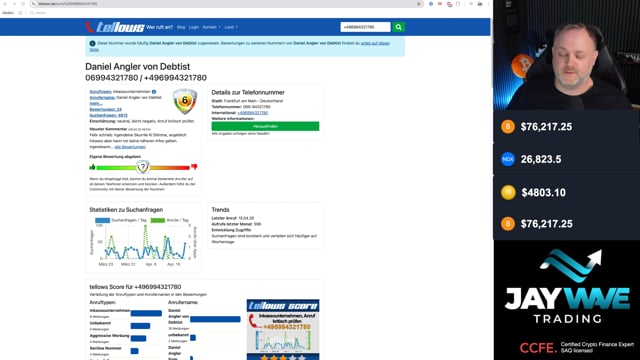Click the green search magnifier button
This screenshot has height=360, width=640.
(398, 27)
